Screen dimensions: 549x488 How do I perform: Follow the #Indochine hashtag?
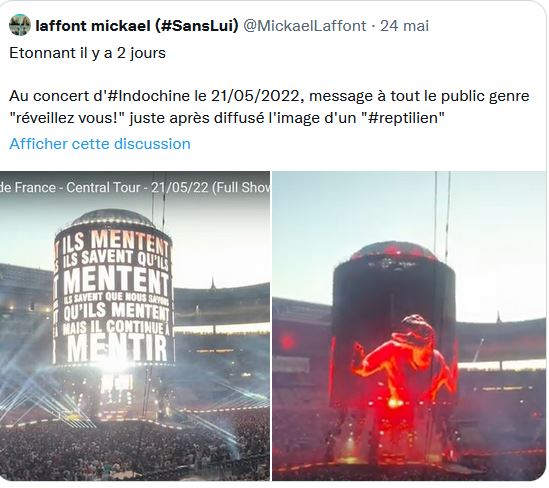148,96
